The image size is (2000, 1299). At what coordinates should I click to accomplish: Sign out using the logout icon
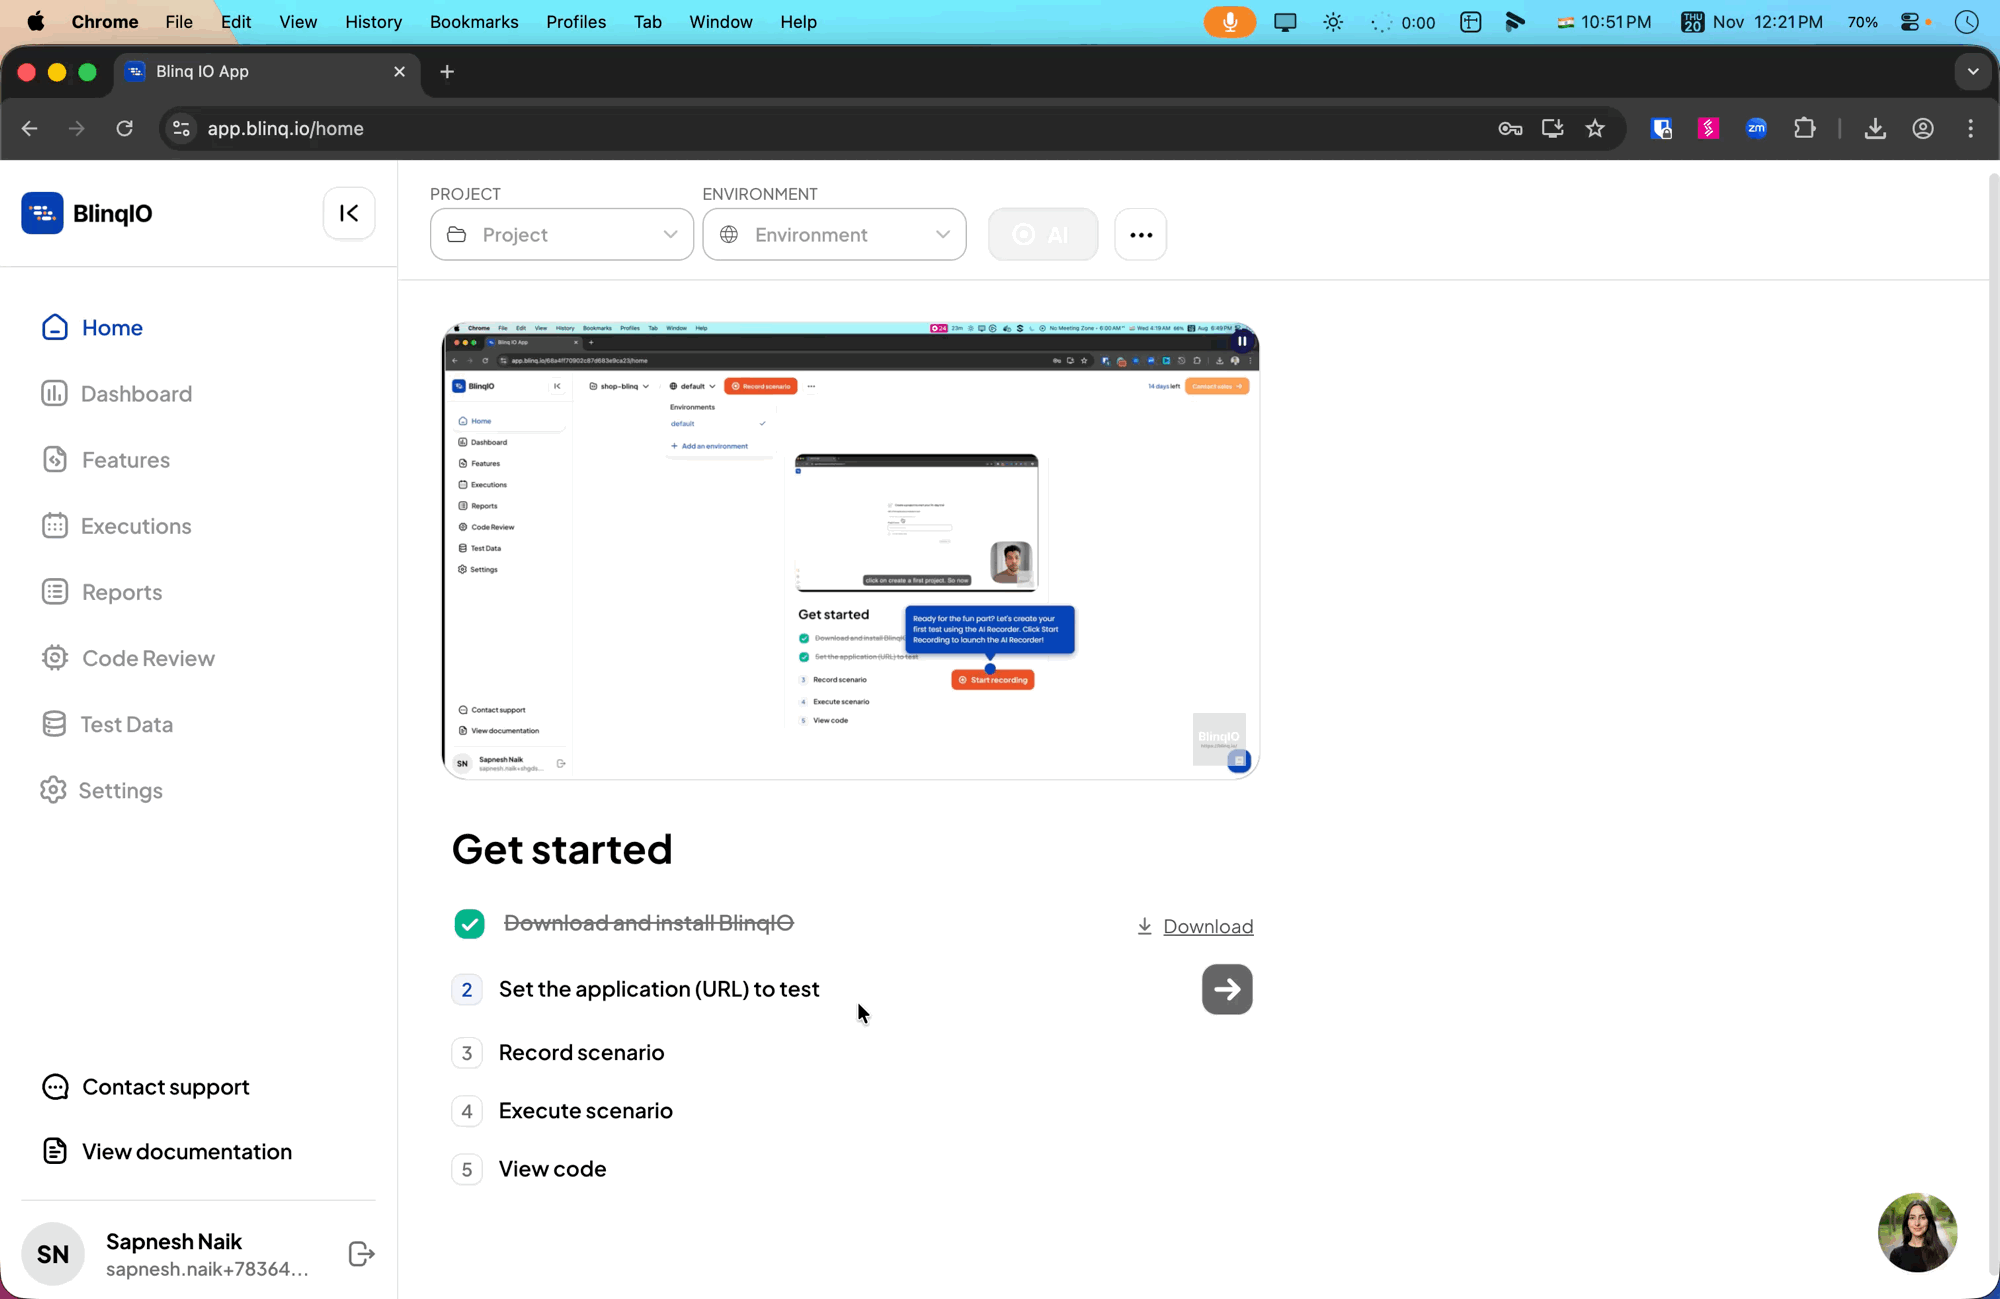point(360,1253)
